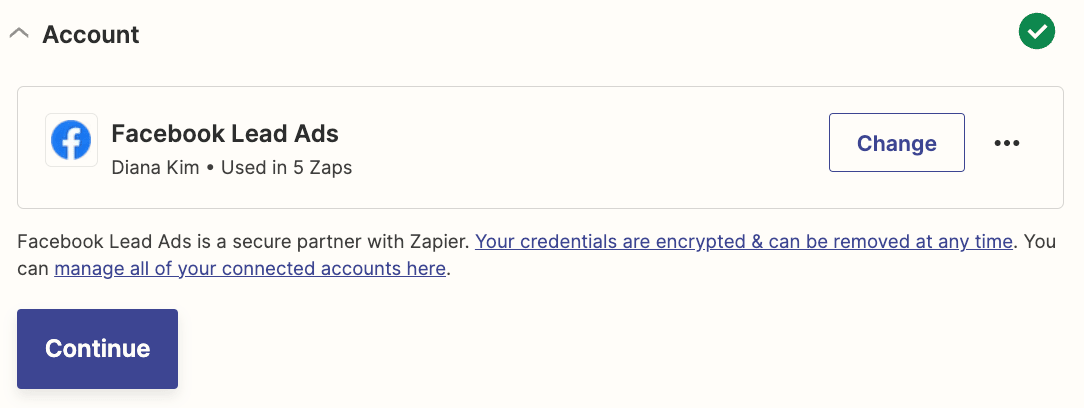Click the green checkmark status icon
The height and width of the screenshot is (408, 1084).
pos(1037,31)
